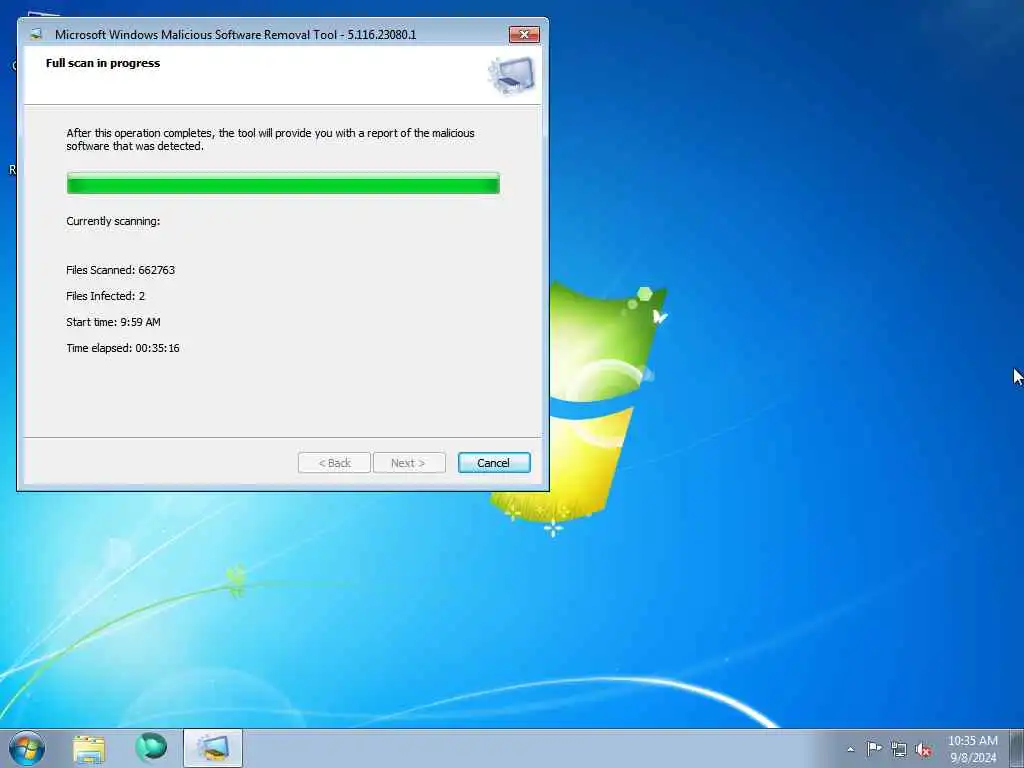This screenshot has width=1024, height=768.
Task: Launch the green globe taskbar app
Action: 151,748
